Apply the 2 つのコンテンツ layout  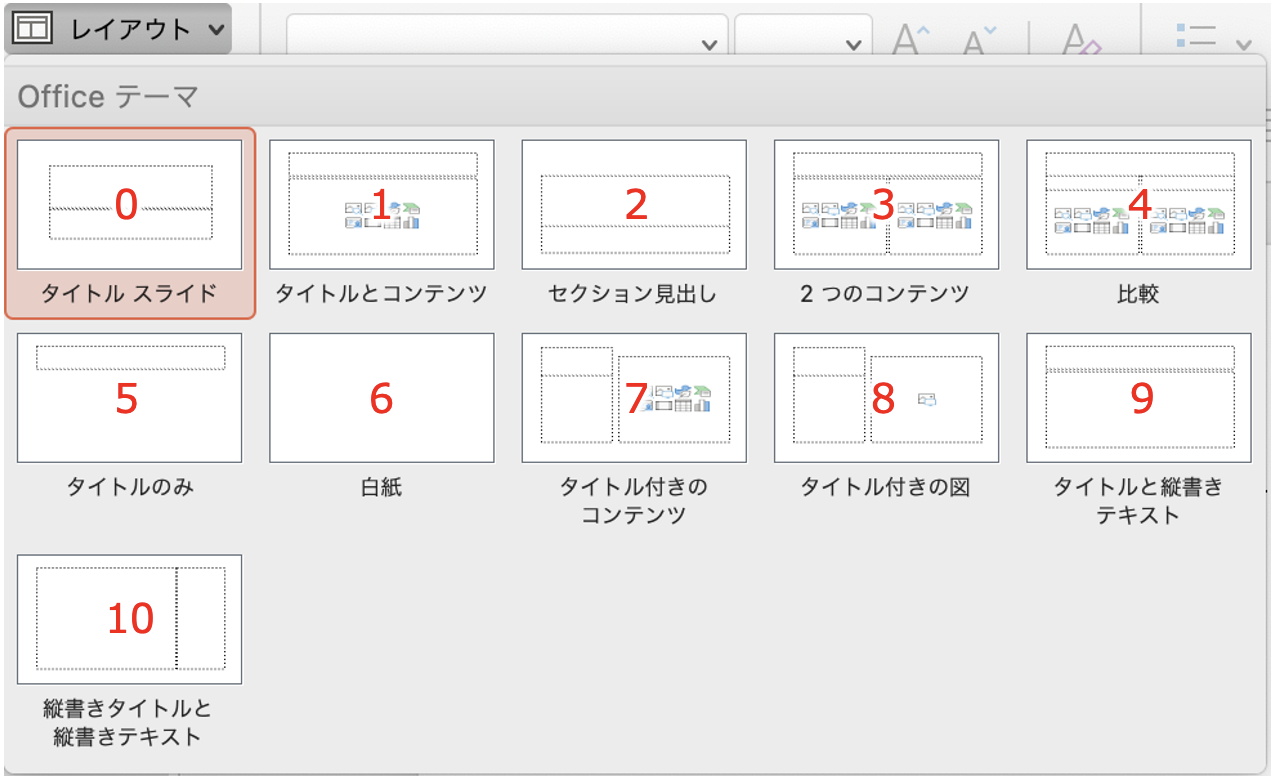[x=886, y=205]
